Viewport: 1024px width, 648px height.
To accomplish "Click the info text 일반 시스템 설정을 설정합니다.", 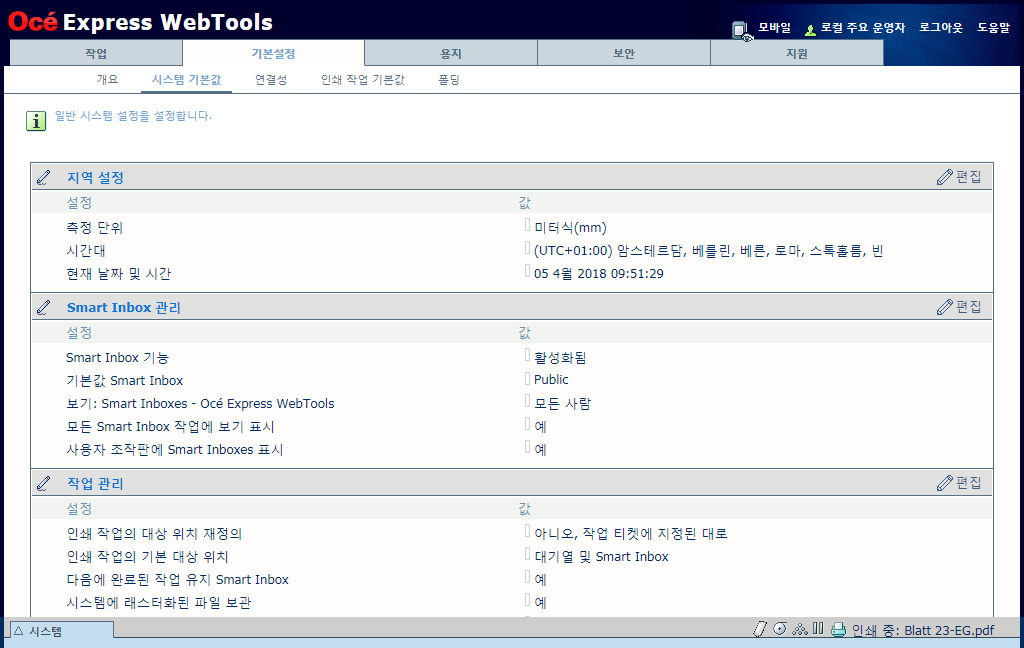I will [x=133, y=116].
